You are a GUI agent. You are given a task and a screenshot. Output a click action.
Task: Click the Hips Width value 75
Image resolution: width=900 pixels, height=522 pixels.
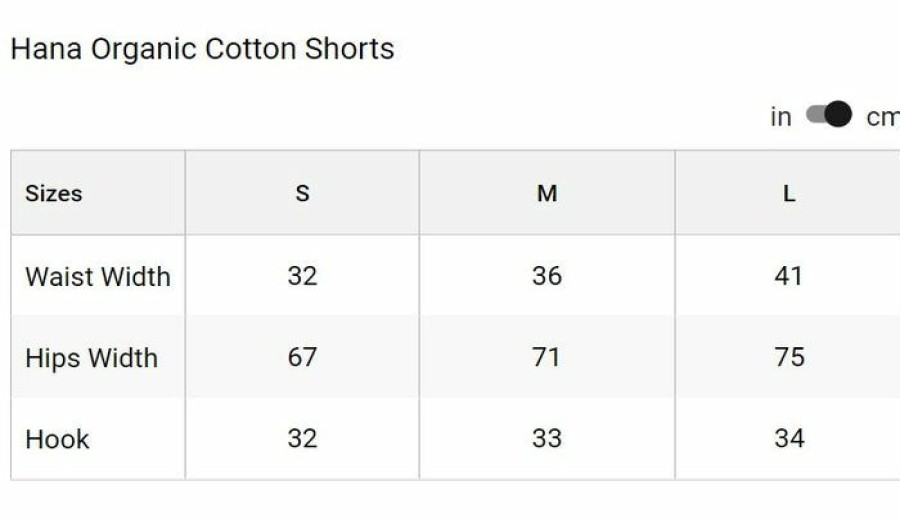pyautogui.click(x=790, y=357)
